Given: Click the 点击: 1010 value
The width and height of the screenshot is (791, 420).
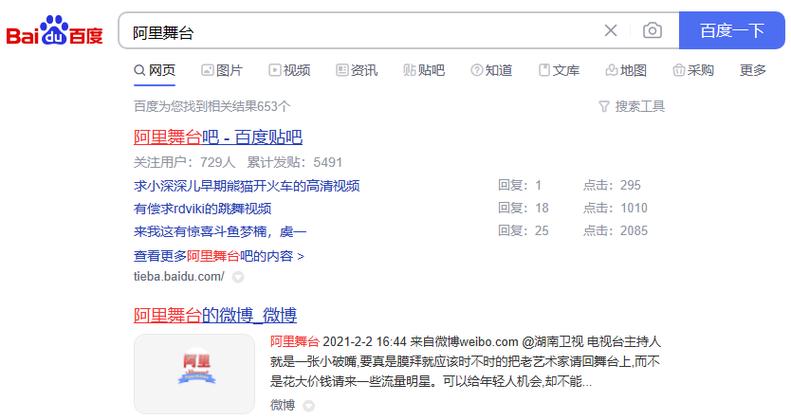Looking at the screenshot, I should 615,208.
